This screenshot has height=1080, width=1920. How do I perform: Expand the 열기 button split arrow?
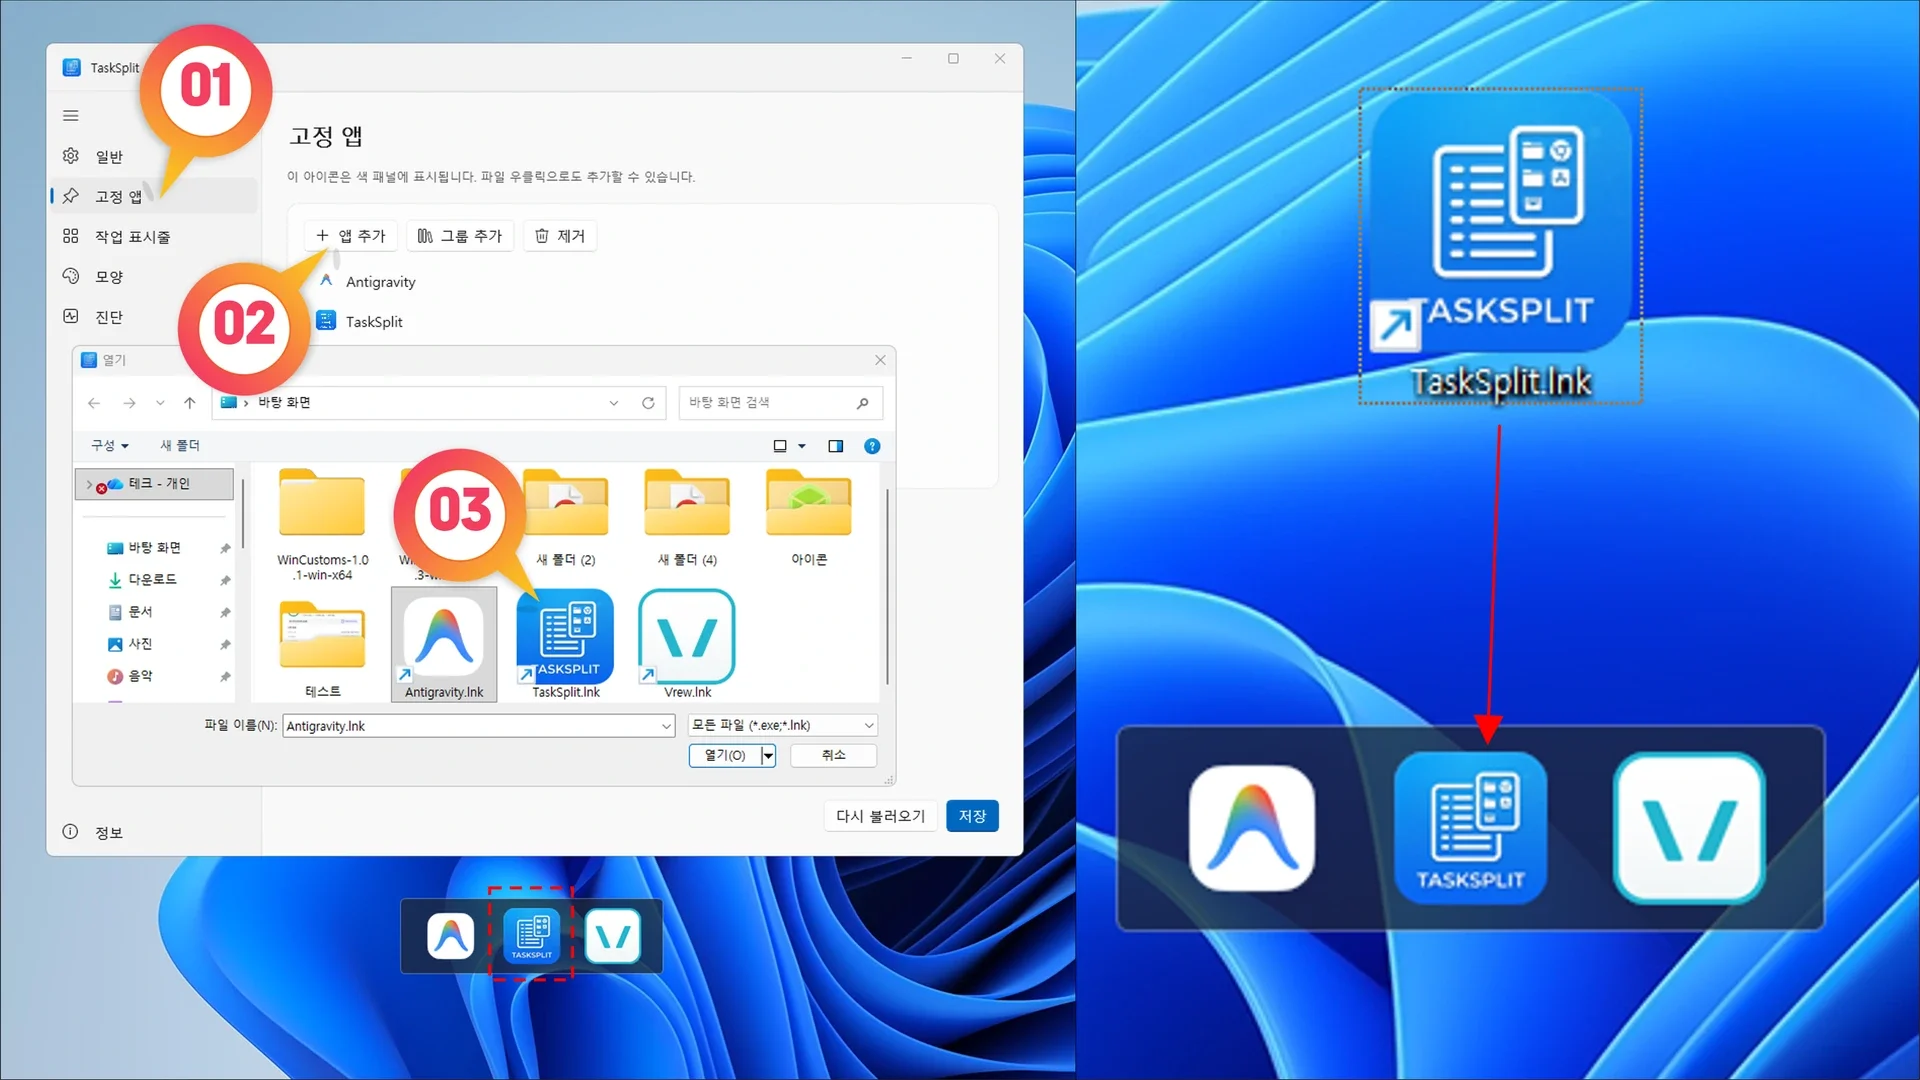(x=768, y=755)
